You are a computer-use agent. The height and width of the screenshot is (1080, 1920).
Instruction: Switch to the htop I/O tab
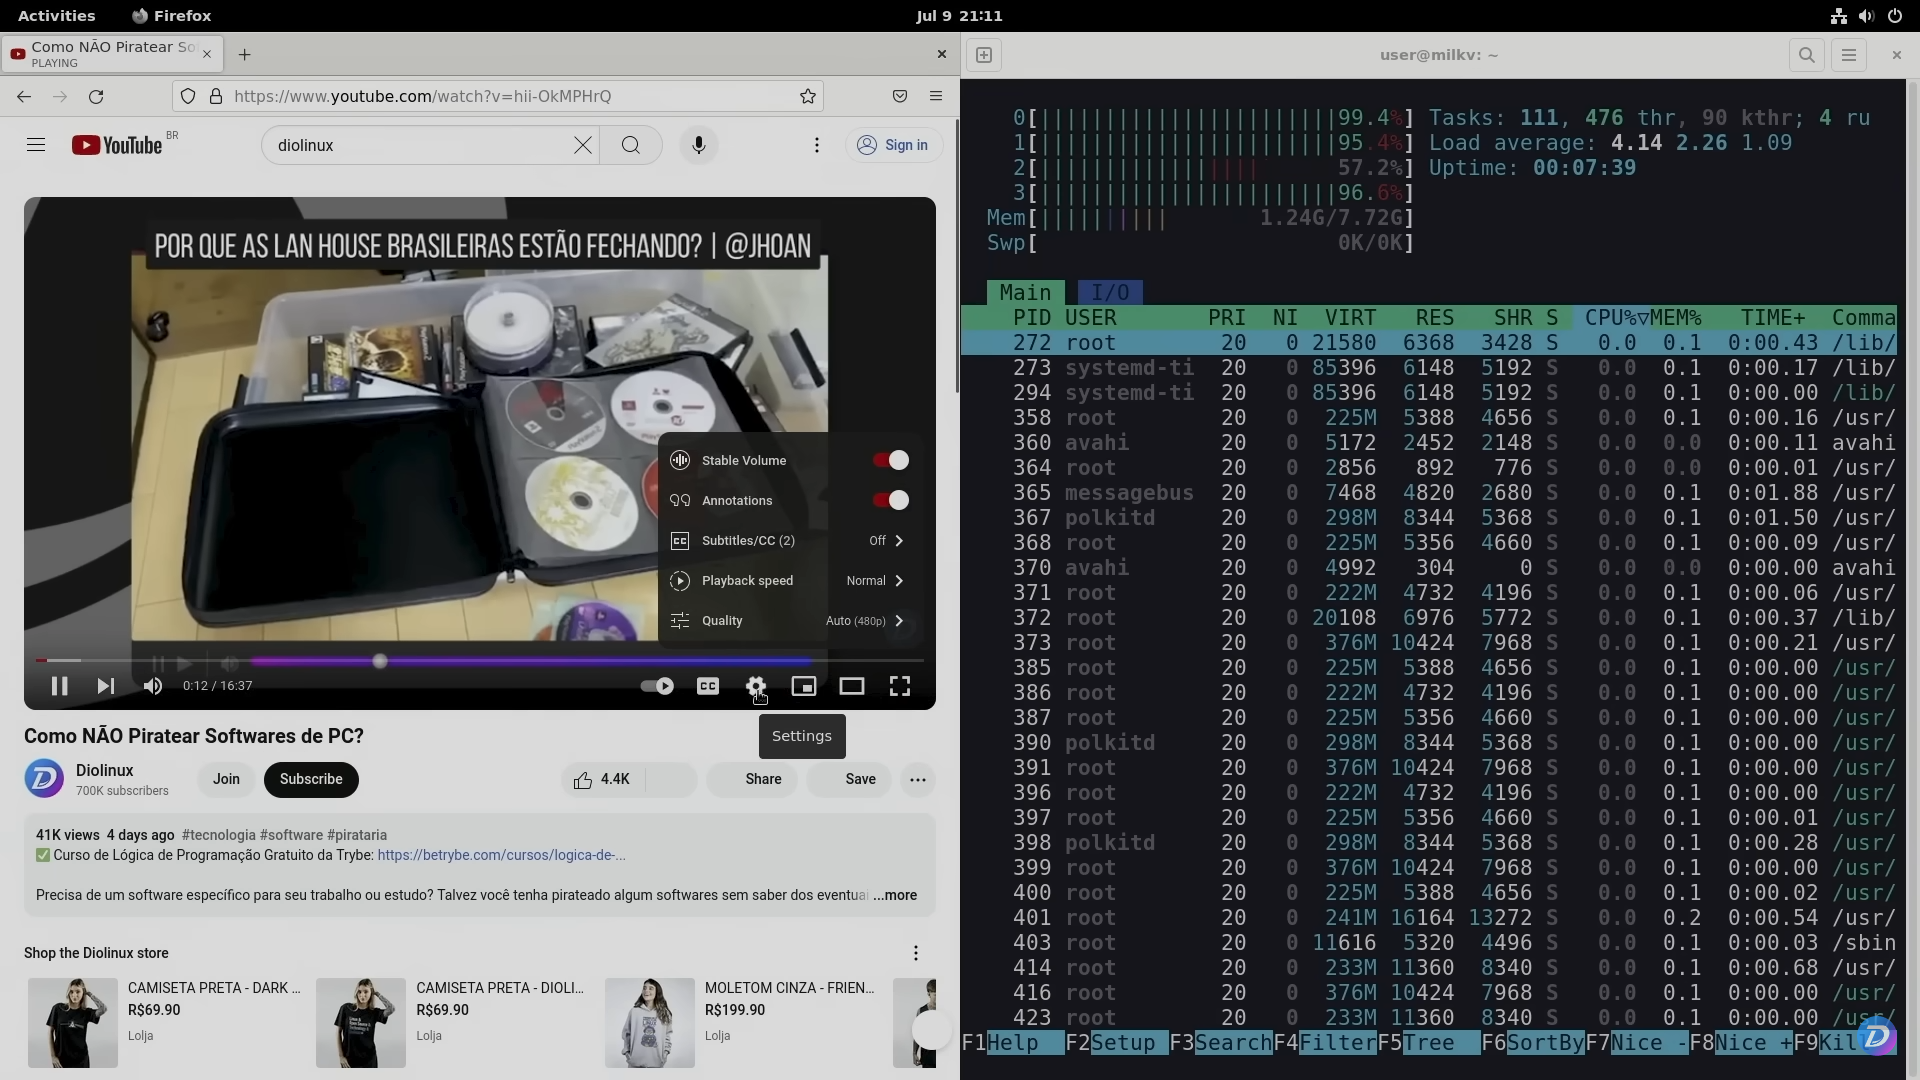pyautogui.click(x=1109, y=293)
